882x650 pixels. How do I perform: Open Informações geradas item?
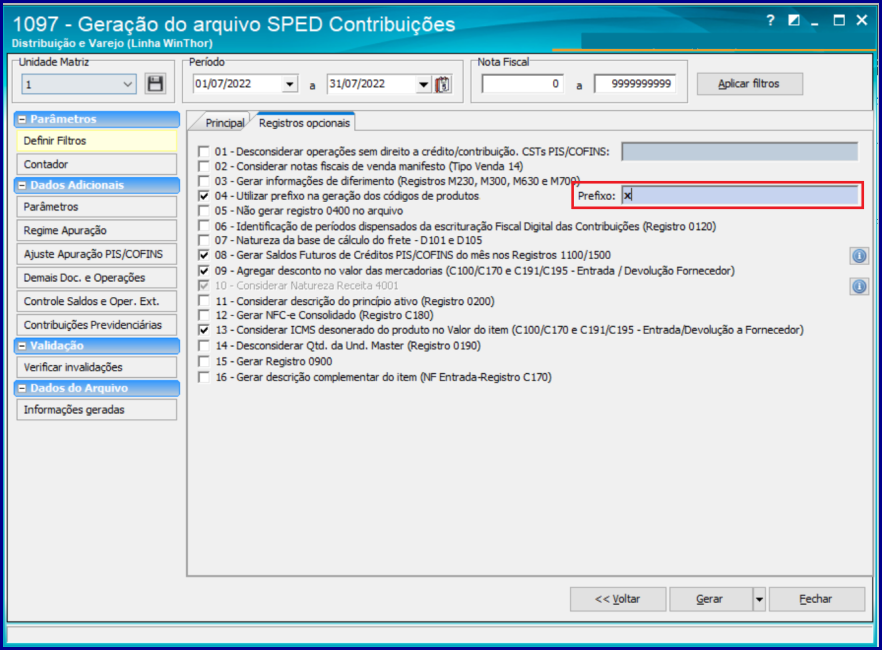(x=97, y=410)
